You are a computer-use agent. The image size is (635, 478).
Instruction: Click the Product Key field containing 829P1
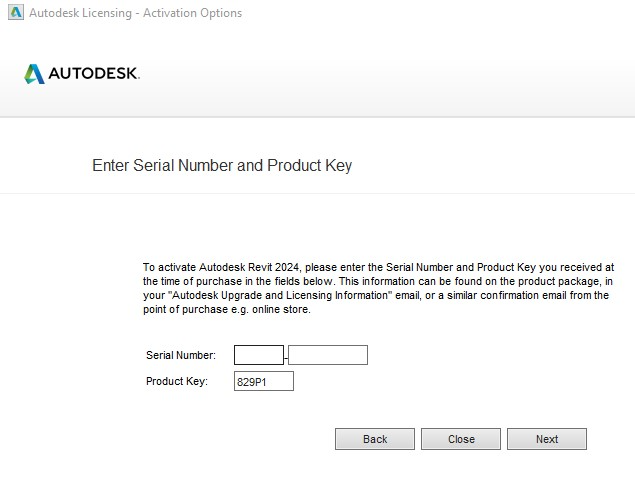[264, 381]
